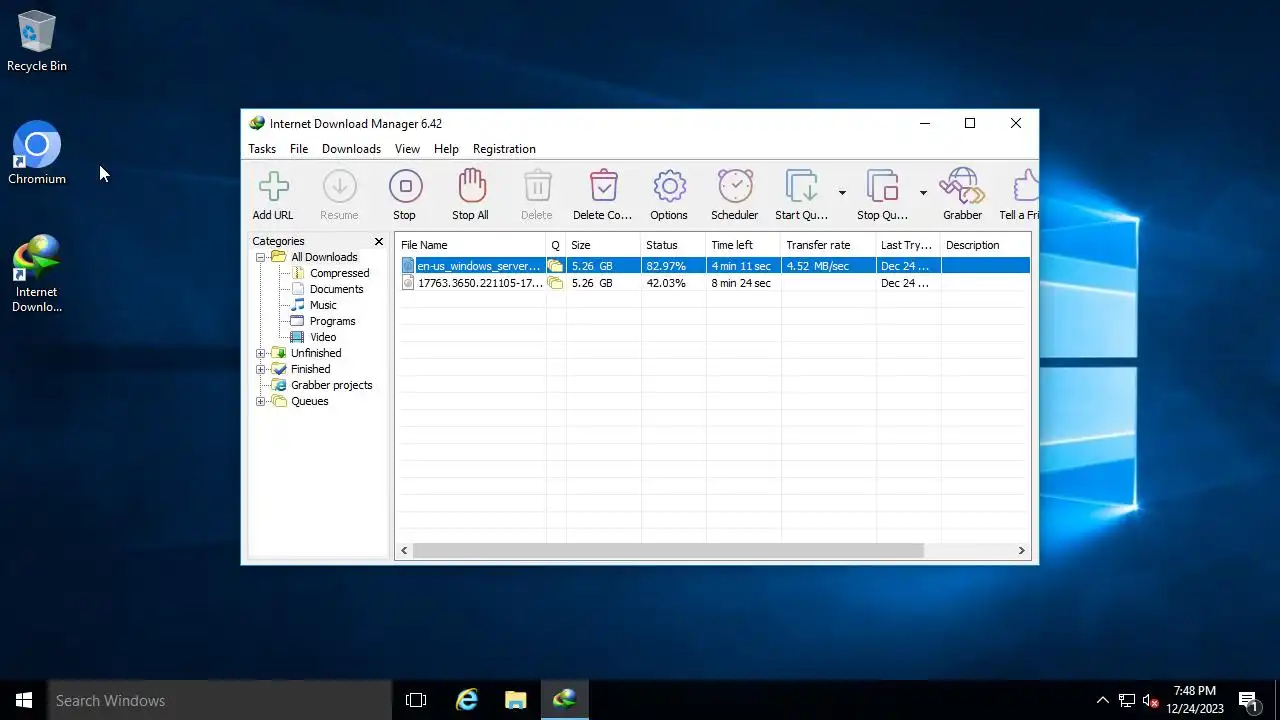Open Start Queue dropdown arrow
Image resolution: width=1280 pixels, height=720 pixels.
point(842,193)
